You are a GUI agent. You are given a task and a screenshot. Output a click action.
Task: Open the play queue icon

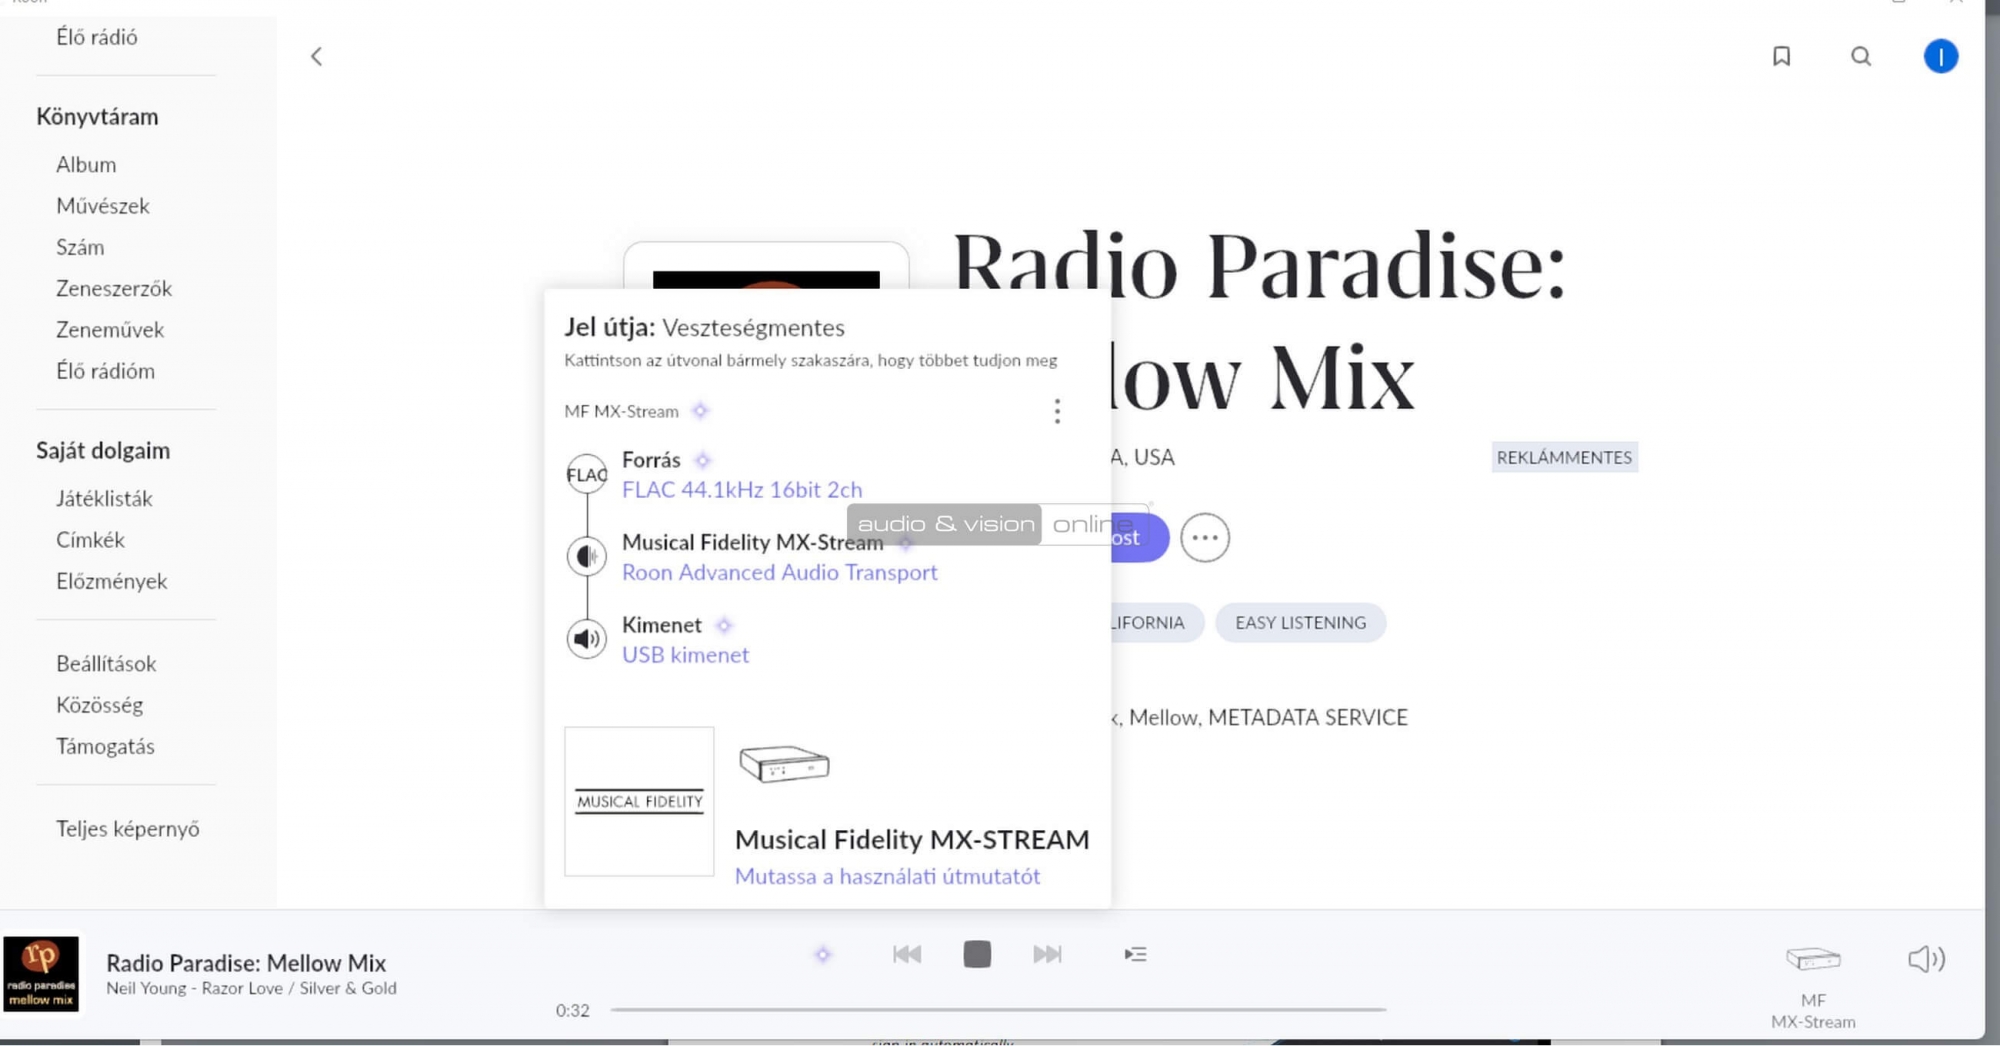1135,955
